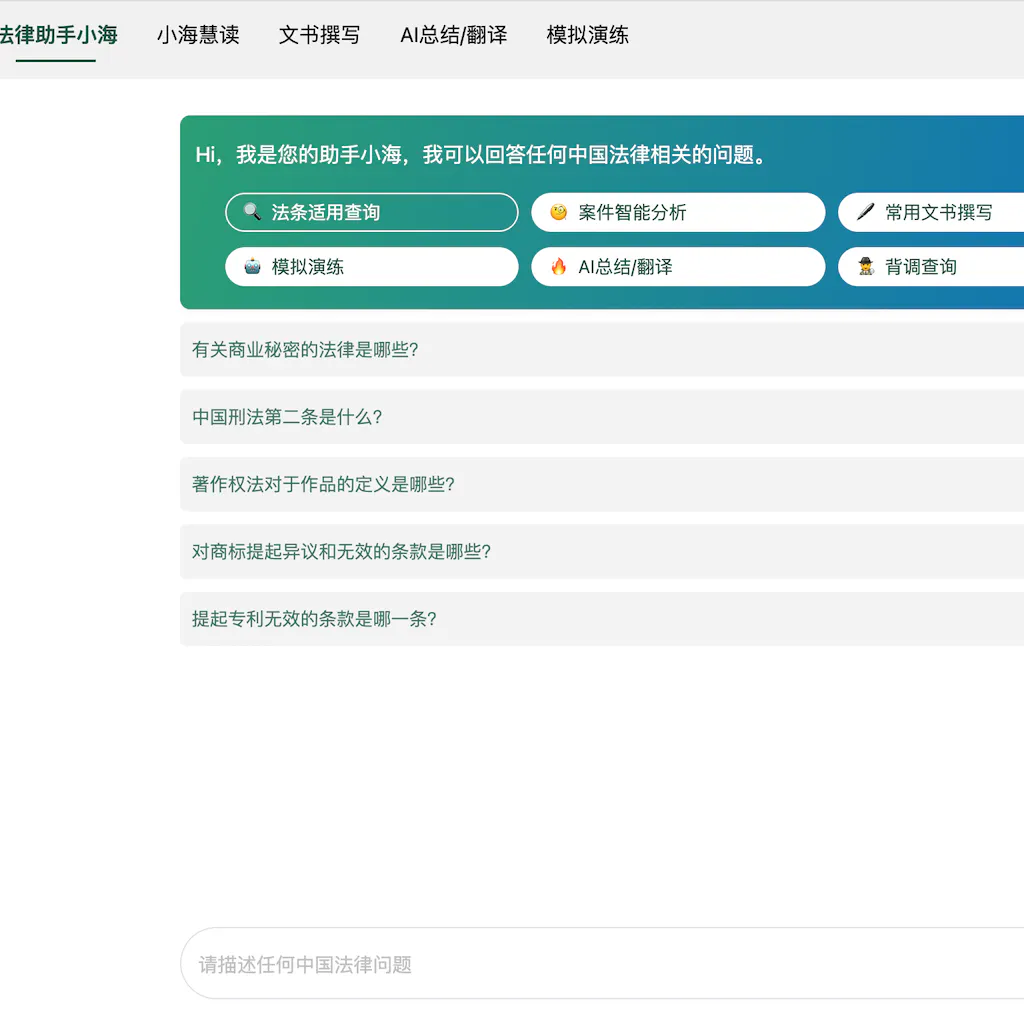Ask 中国刑法第二条是什么?
1024x1024 pixels.
pos(601,417)
